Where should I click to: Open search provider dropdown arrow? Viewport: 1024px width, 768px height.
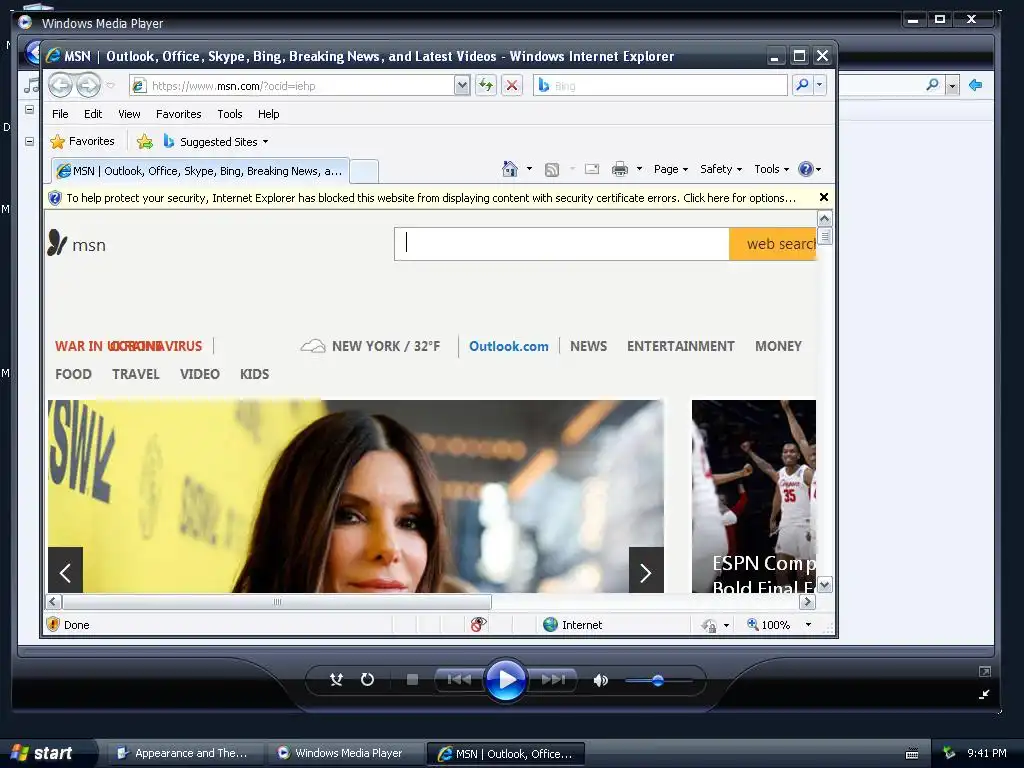[x=820, y=85]
